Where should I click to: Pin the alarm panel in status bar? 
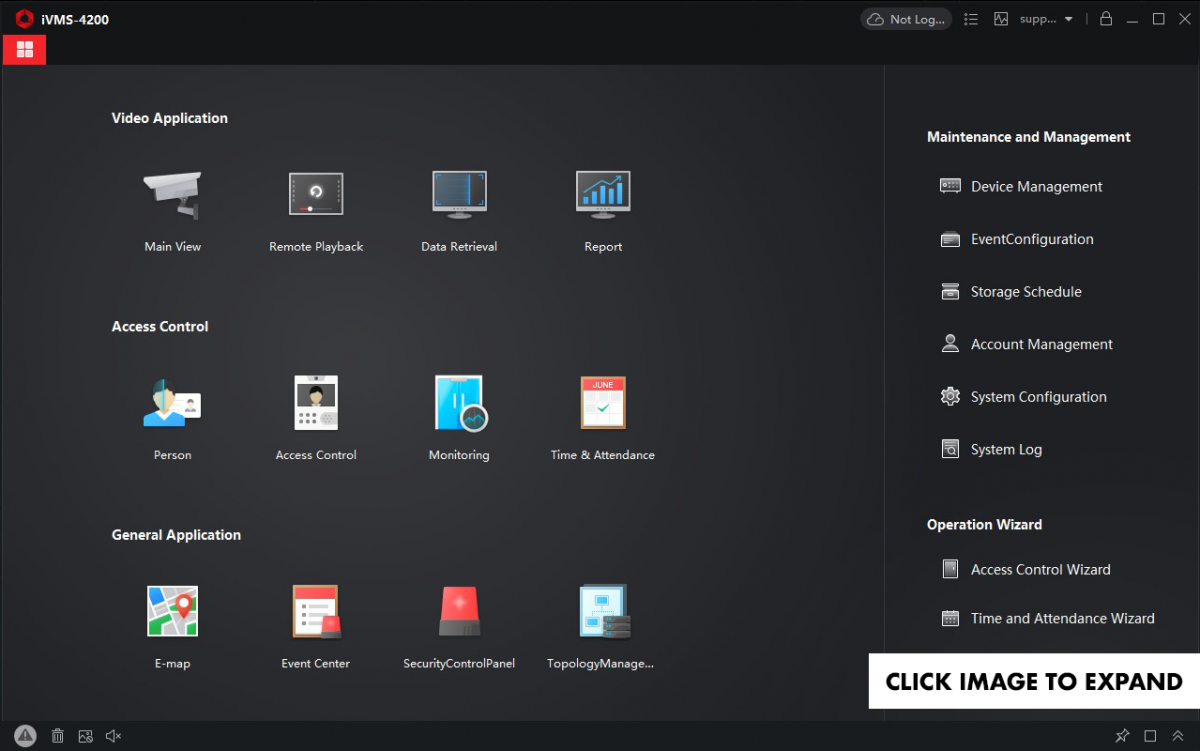pos(1122,736)
